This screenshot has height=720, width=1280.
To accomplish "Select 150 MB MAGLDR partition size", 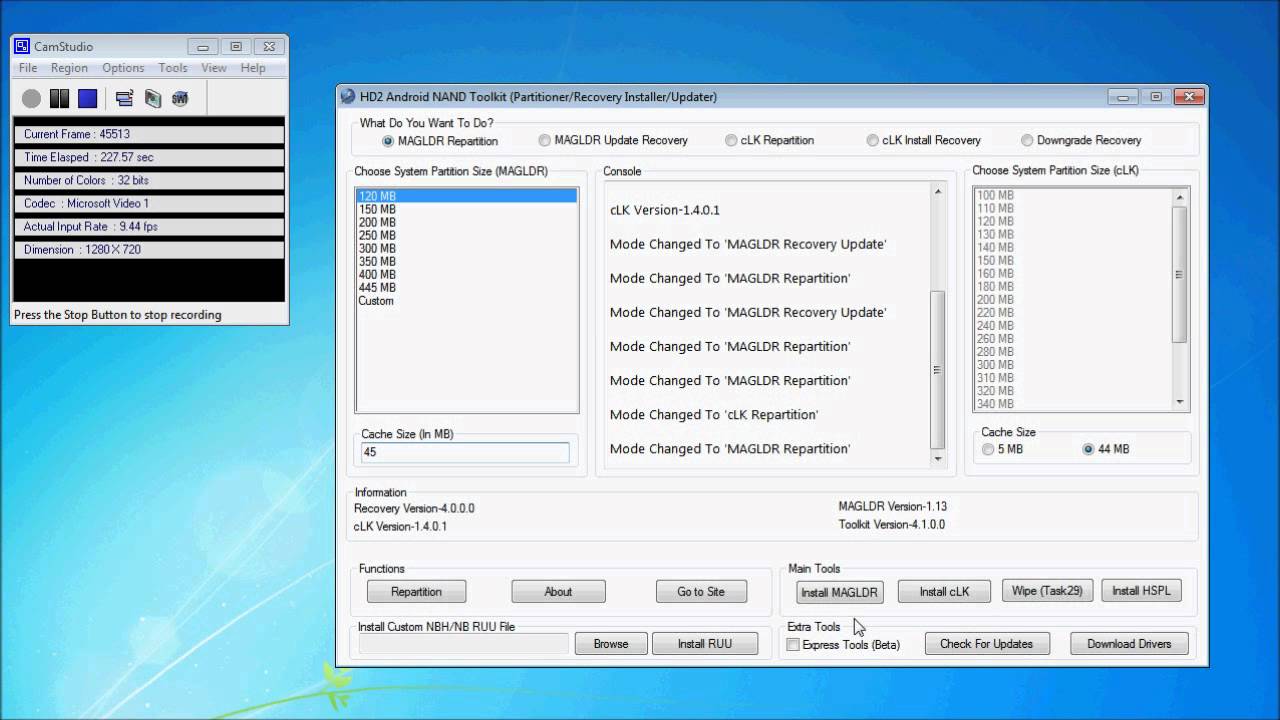I will click(x=466, y=209).
